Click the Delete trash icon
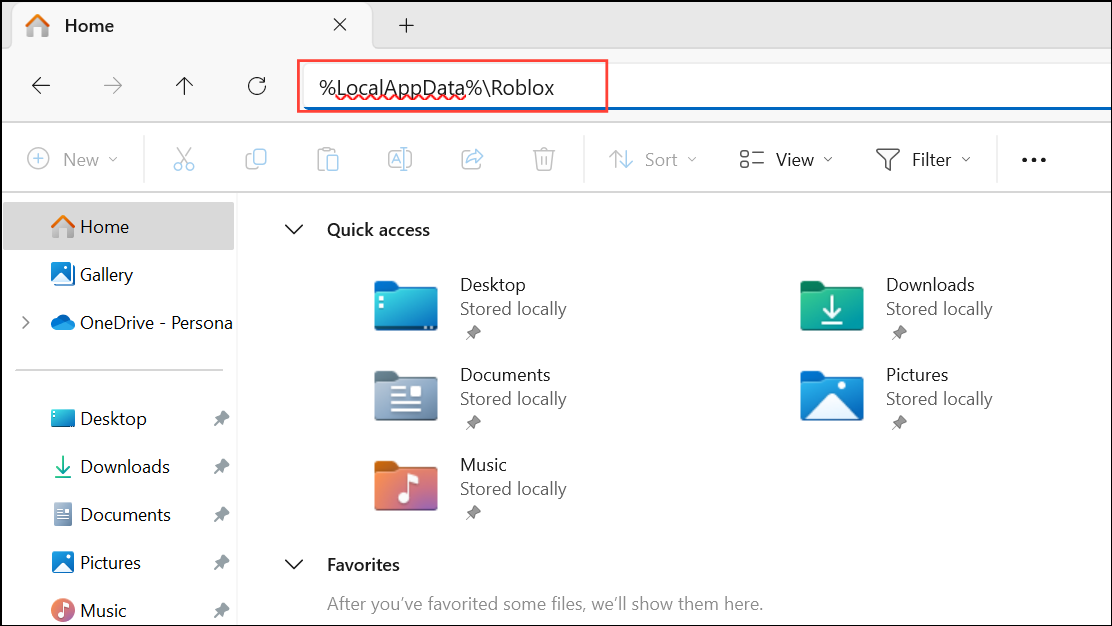 click(544, 159)
